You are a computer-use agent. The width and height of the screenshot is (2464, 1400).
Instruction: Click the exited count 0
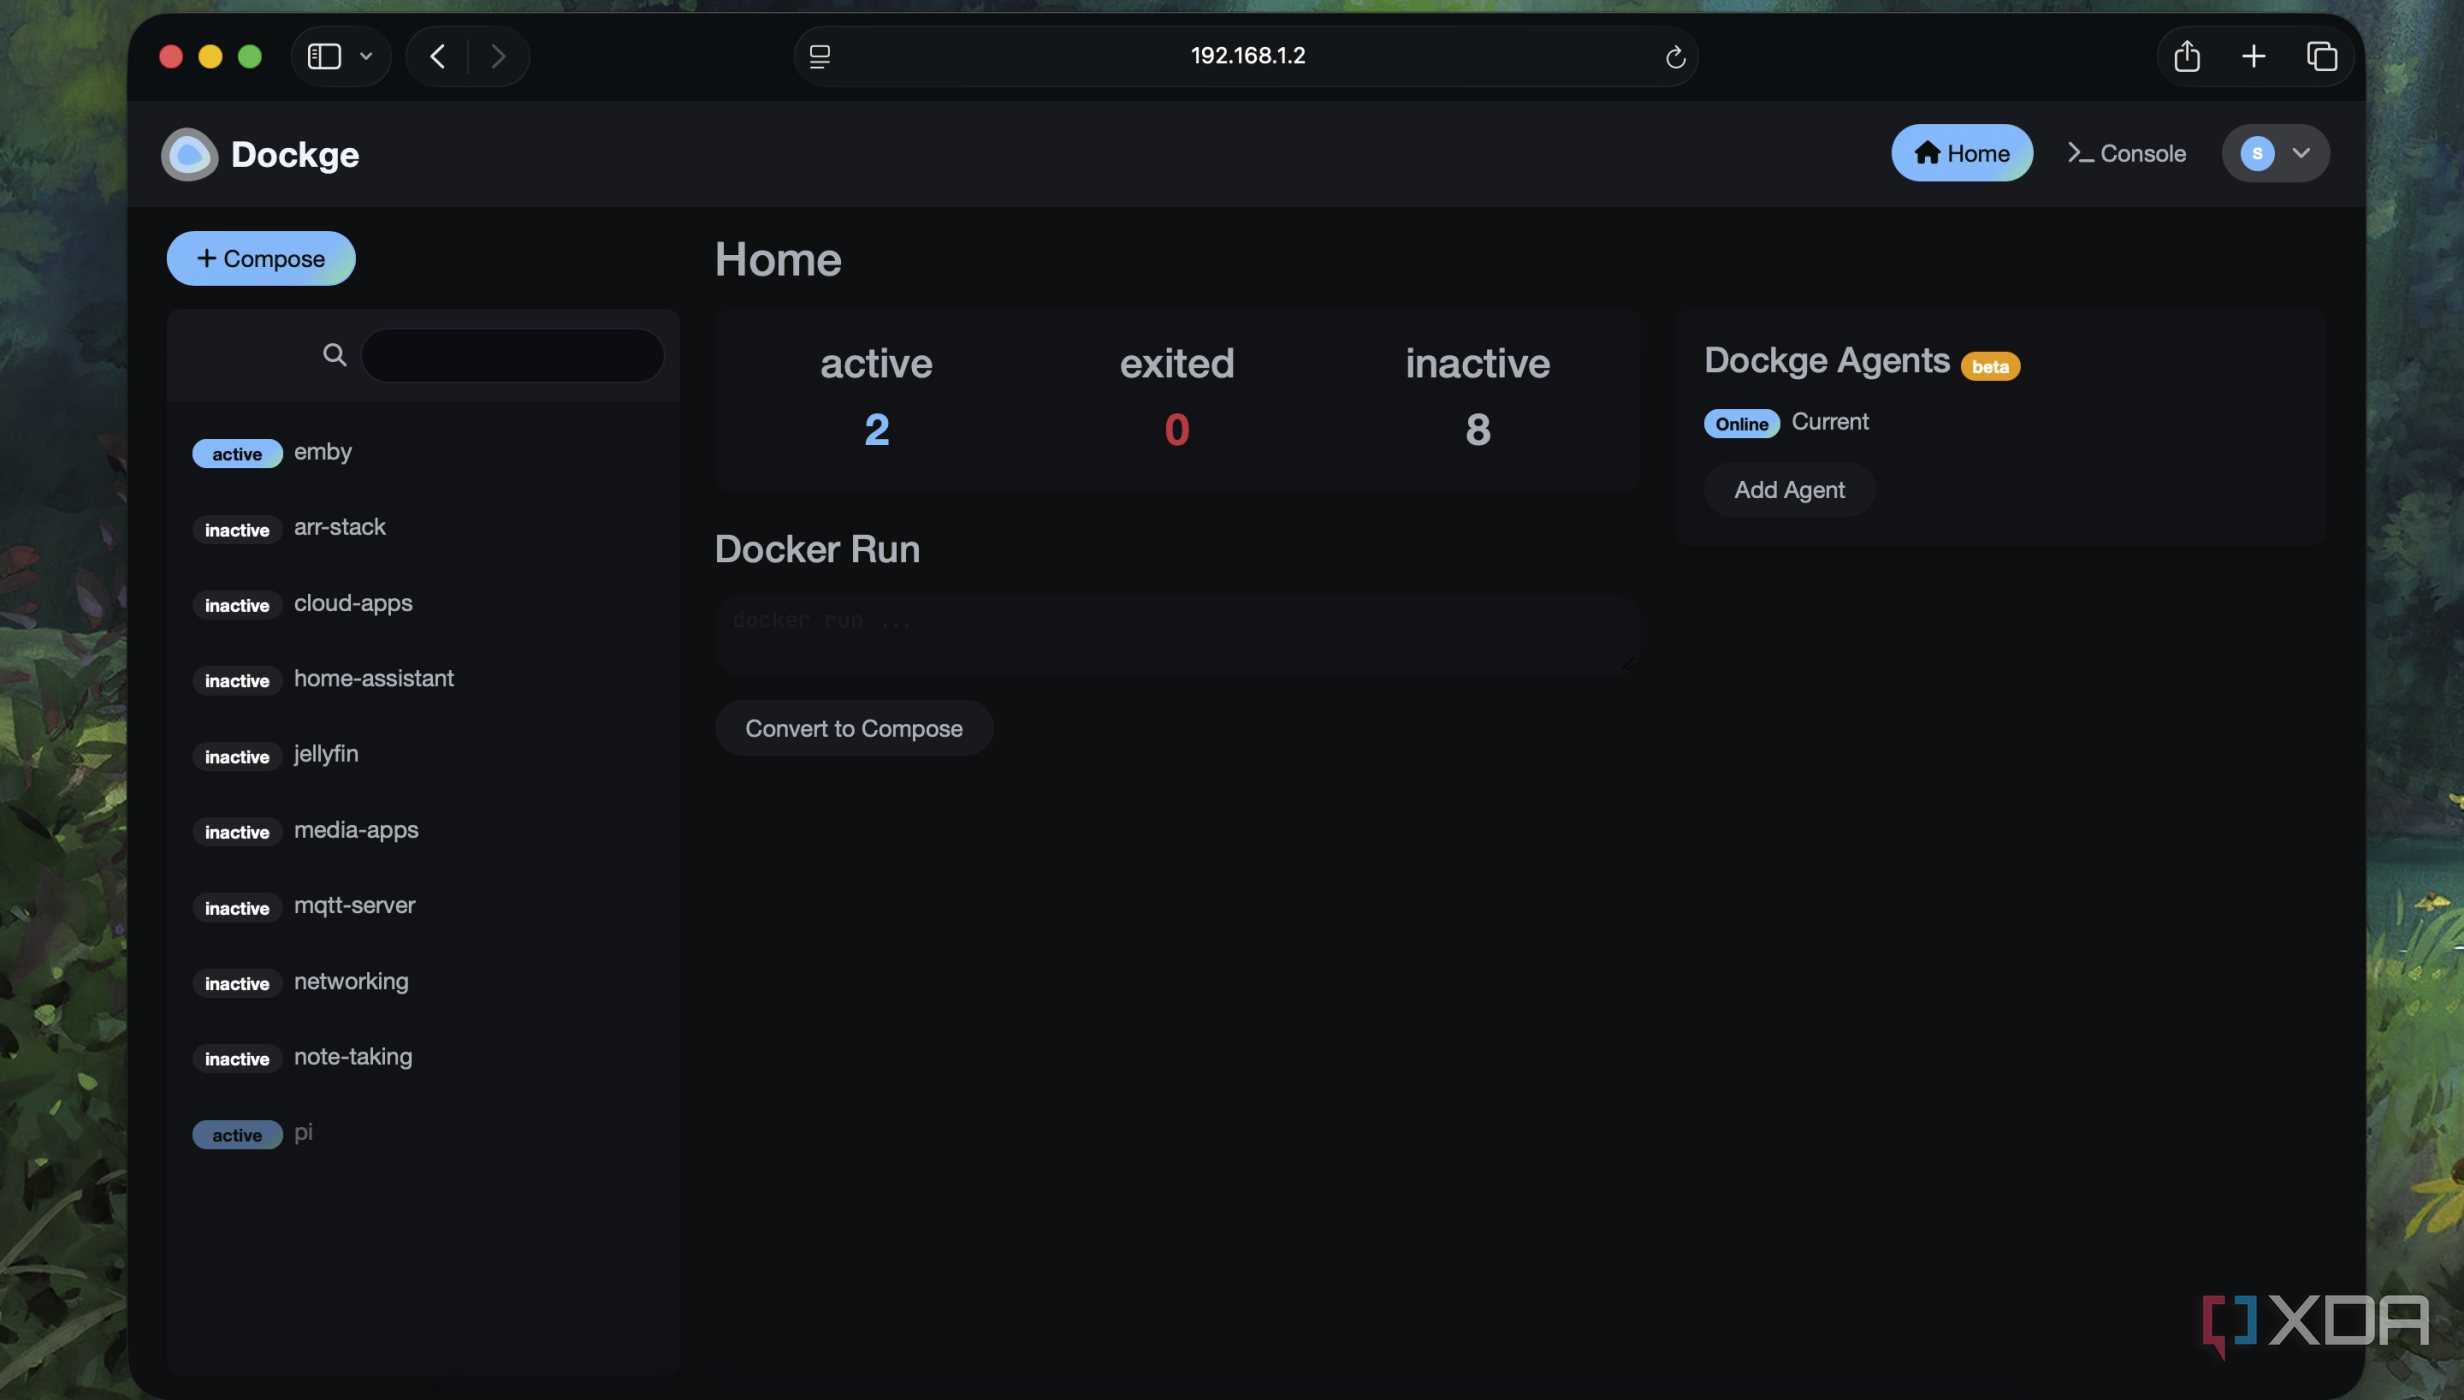[x=1176, y=430]
